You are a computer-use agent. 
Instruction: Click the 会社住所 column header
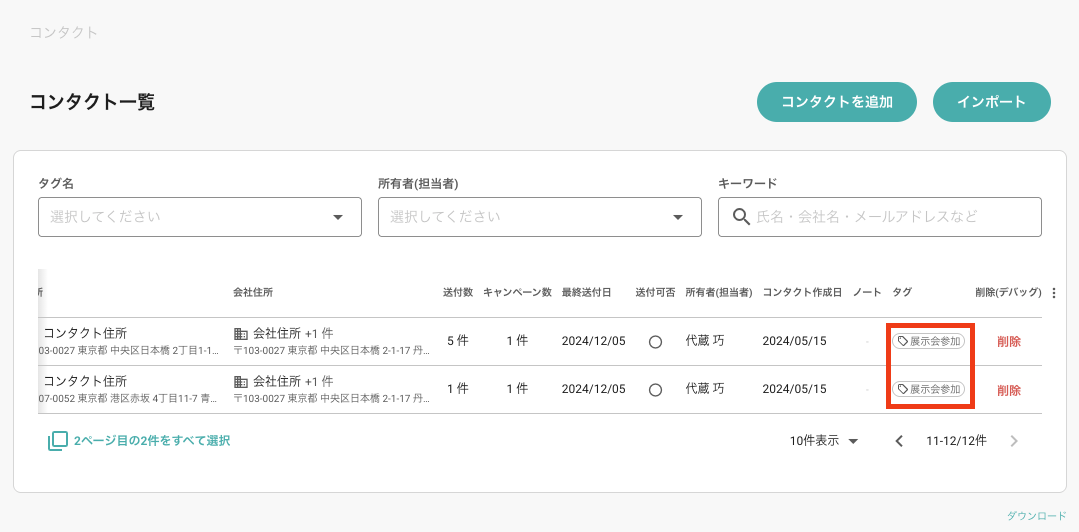click(x=253, y=292)
